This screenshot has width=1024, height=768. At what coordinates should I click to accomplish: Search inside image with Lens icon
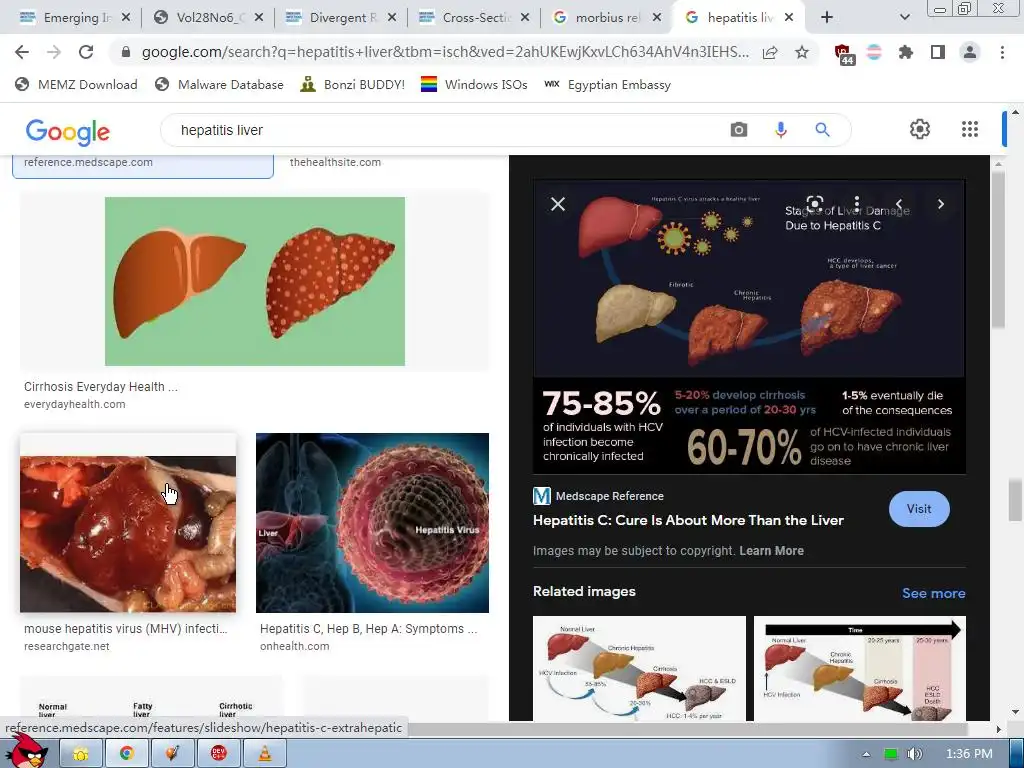tap(814, 203)
